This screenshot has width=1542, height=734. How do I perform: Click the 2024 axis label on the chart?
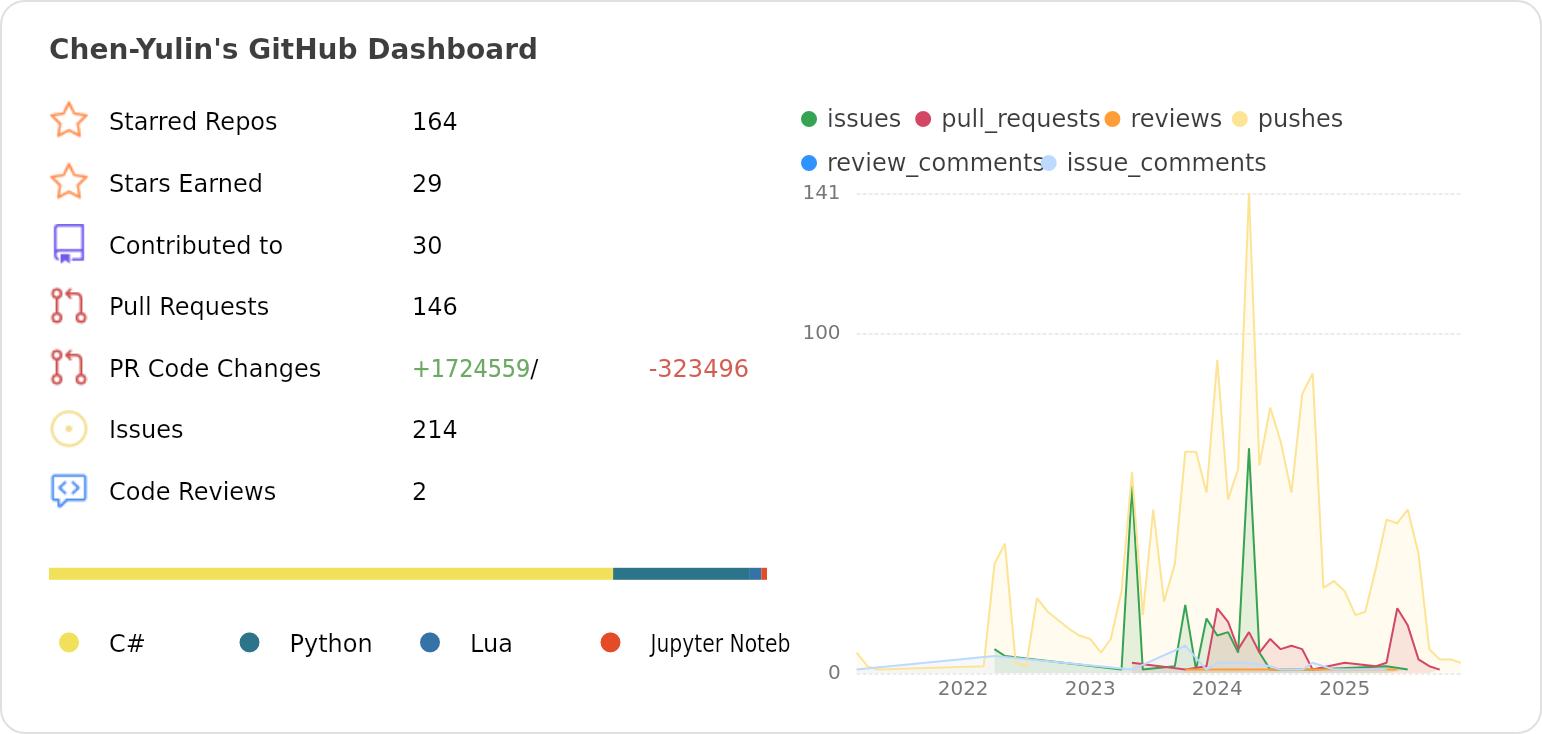pyautogui.click(x=1217, y=689)
